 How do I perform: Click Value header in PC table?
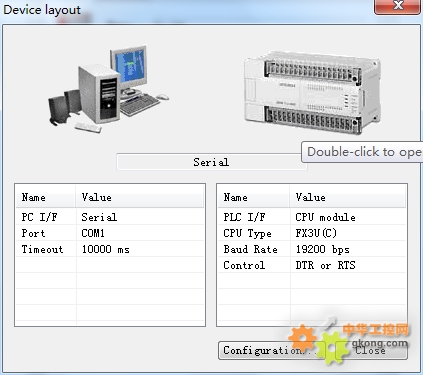pos(140,197)
